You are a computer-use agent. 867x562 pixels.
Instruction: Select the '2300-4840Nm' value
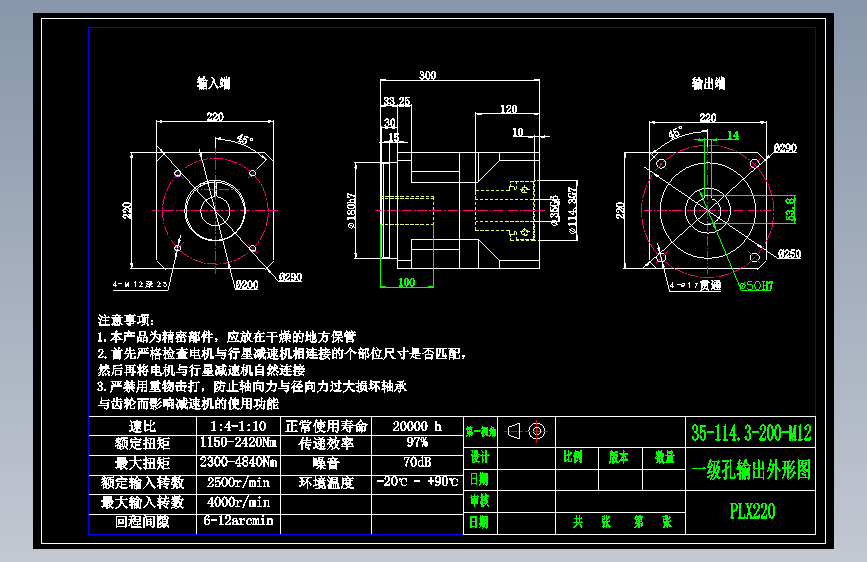[x=238, y=462]
